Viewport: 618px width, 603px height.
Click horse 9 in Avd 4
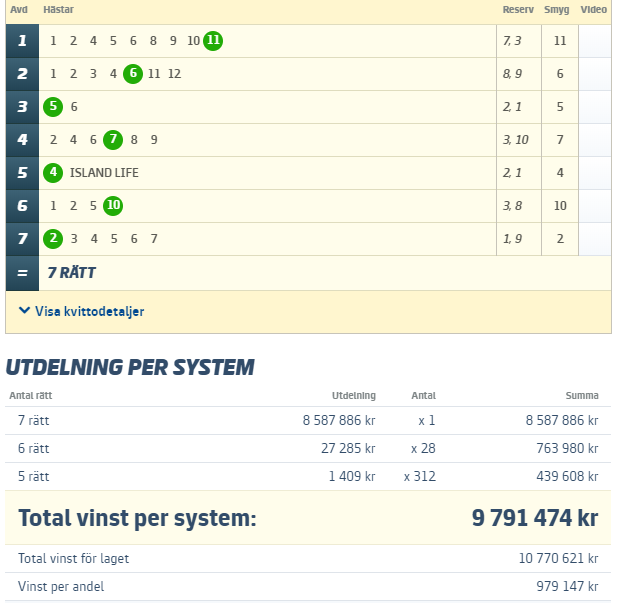coord(154,140)
